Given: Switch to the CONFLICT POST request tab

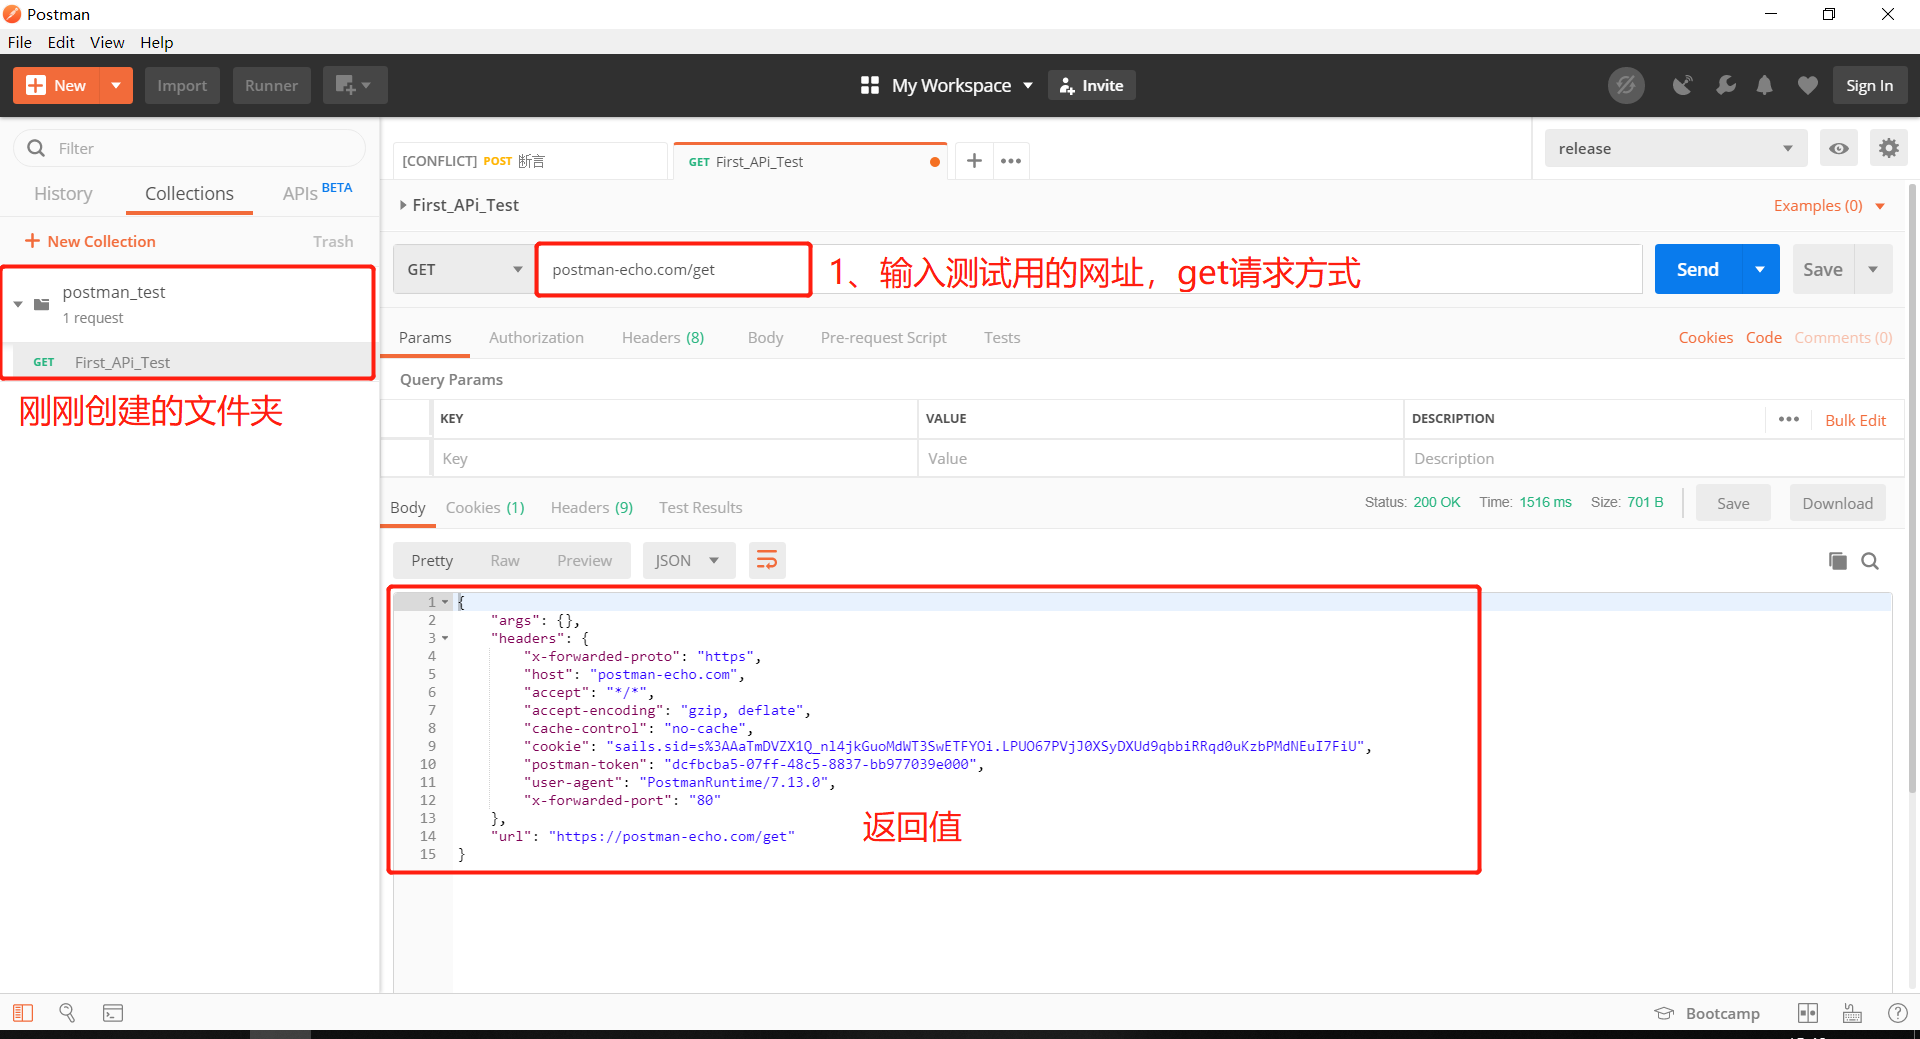Looking at the screenshot, I should click(530, 161).
